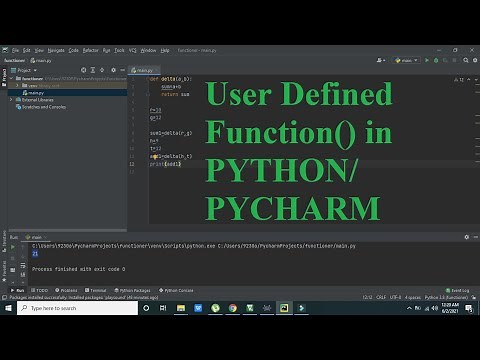Open the Window menu

tap(148, 50)
